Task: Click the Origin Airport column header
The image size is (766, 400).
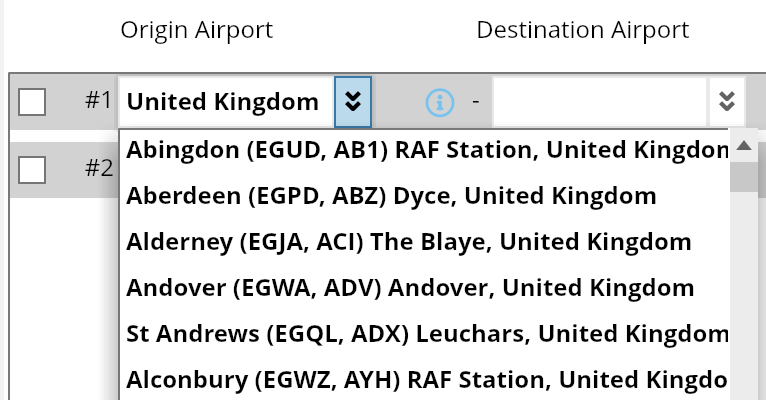Action: tap(197, 30)
